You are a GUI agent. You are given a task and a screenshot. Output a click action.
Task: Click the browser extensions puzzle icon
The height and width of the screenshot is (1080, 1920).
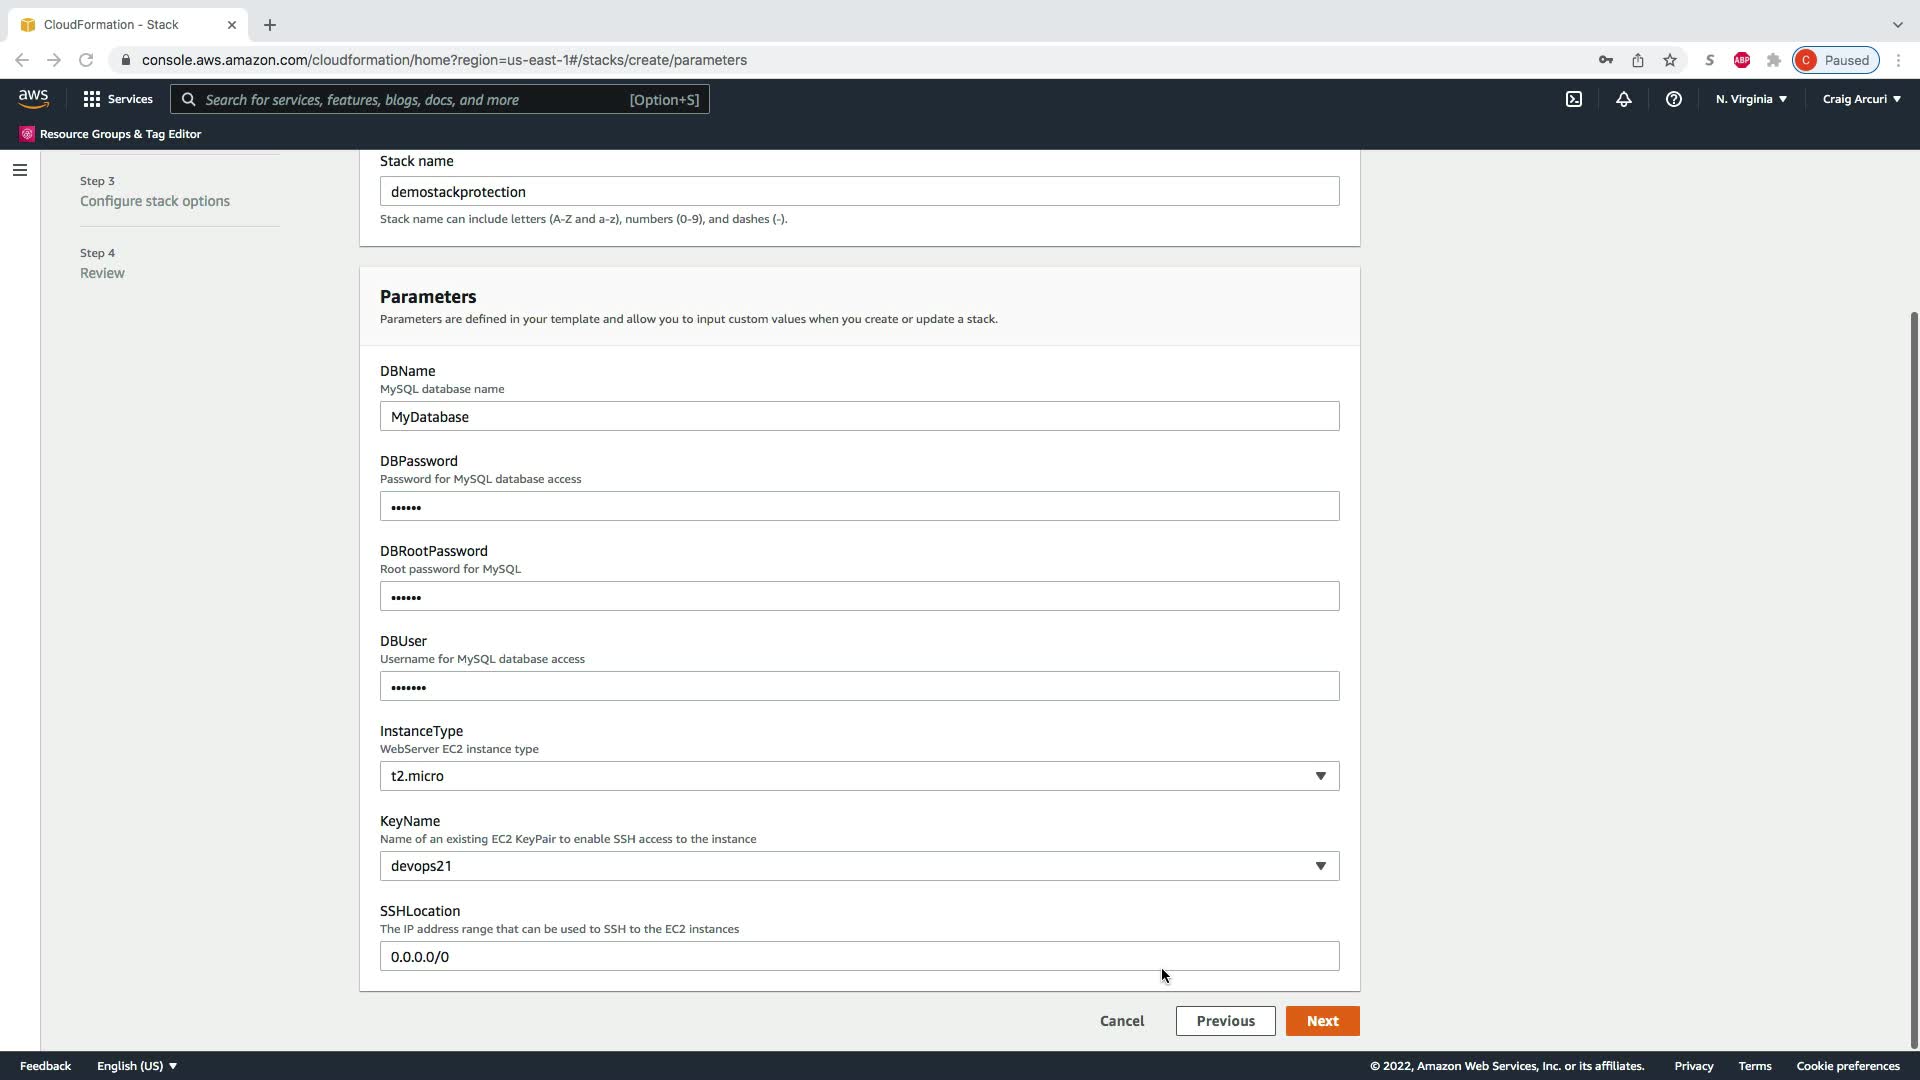tap(1774, 60)
